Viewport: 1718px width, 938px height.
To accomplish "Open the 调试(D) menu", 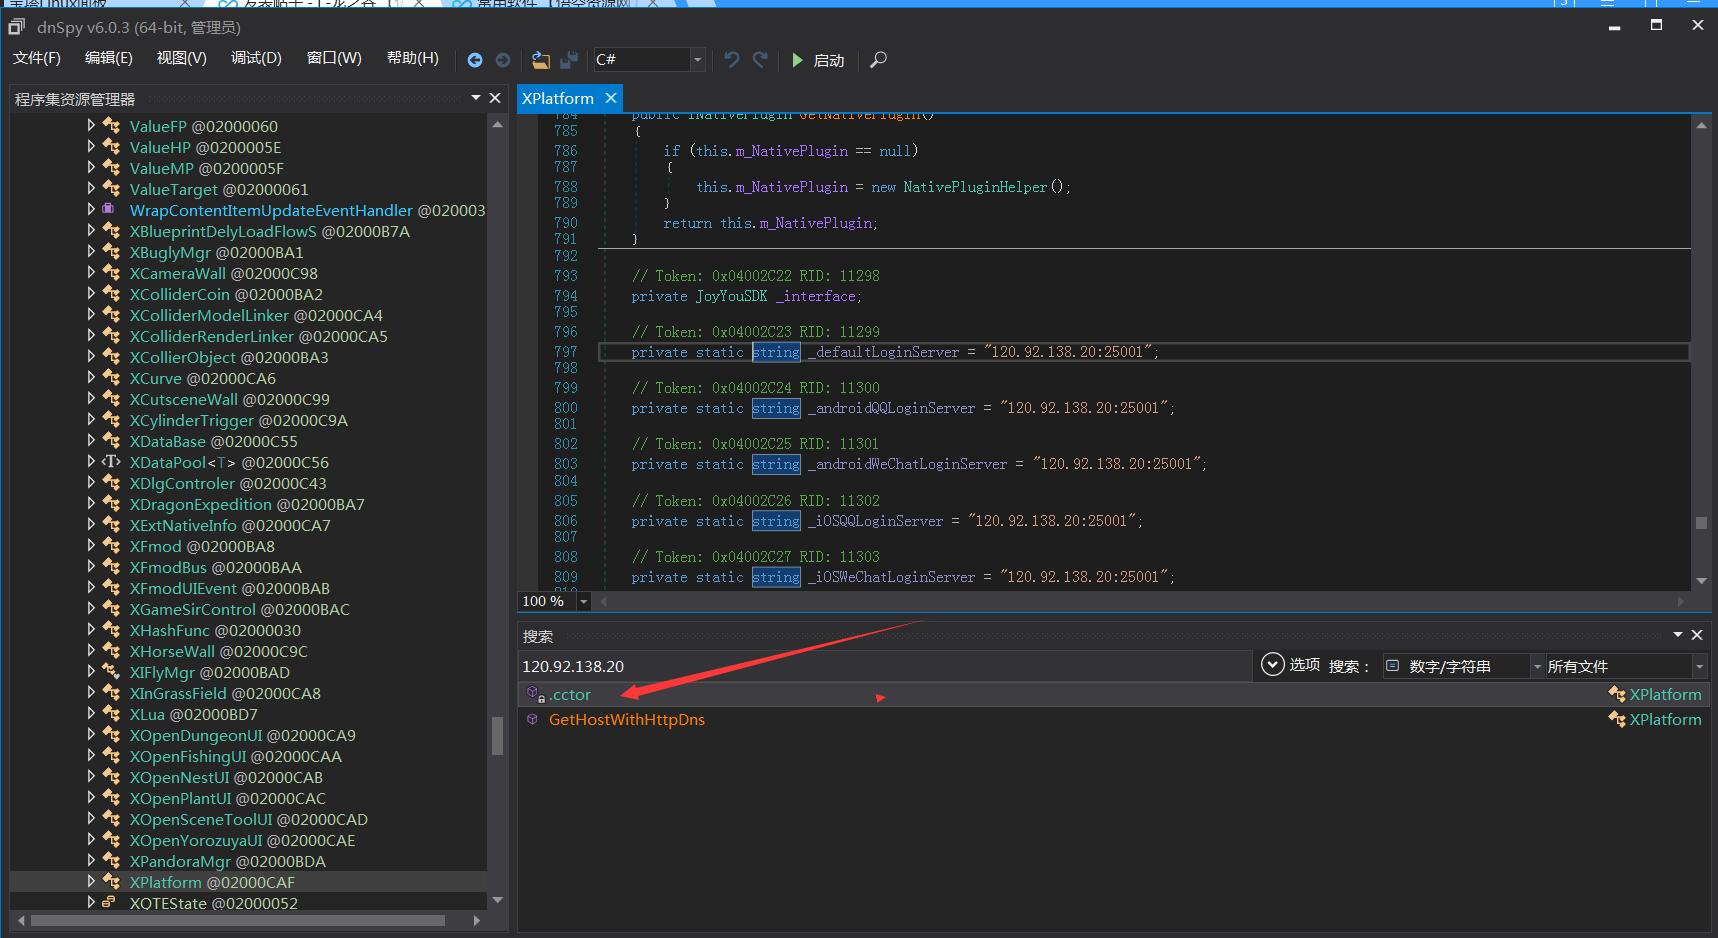I will tap(257, 58).
